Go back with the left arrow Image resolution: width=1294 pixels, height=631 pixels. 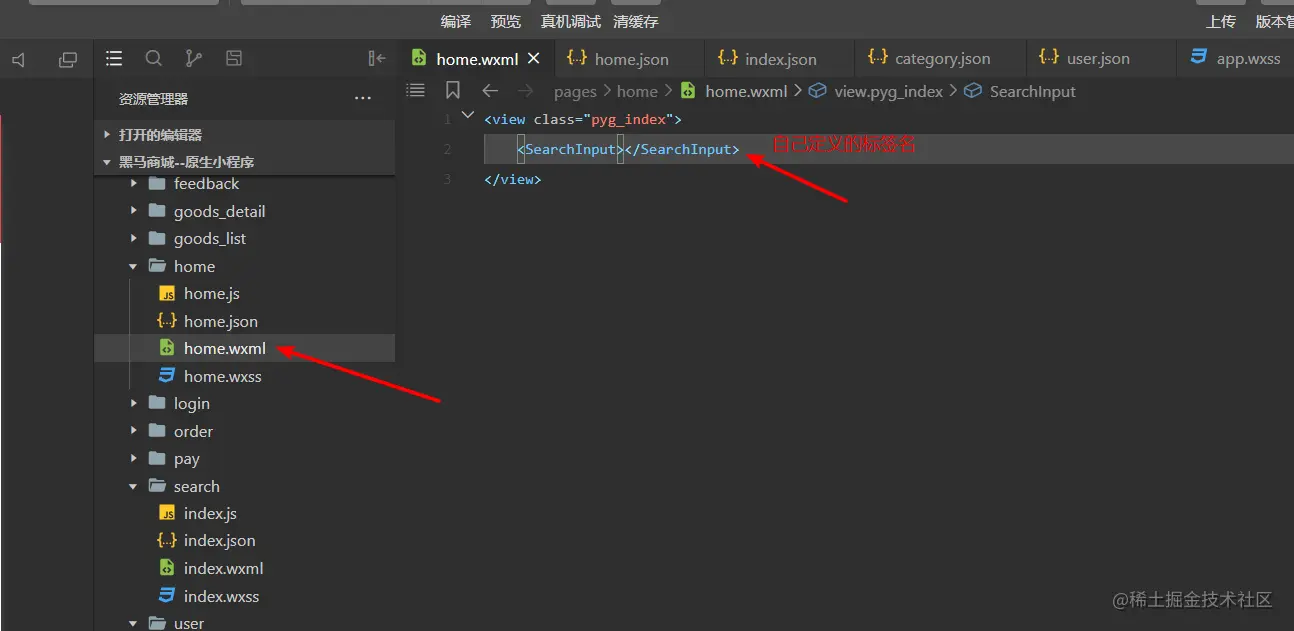(x=490, y=91)
